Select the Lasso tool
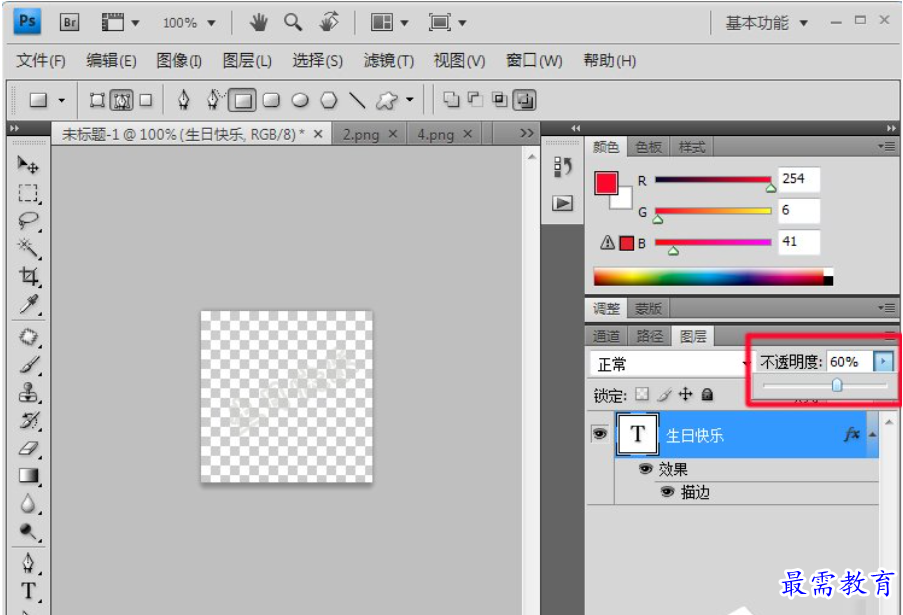Viewport: 903px width, 615px height. (x=27, y=221)
